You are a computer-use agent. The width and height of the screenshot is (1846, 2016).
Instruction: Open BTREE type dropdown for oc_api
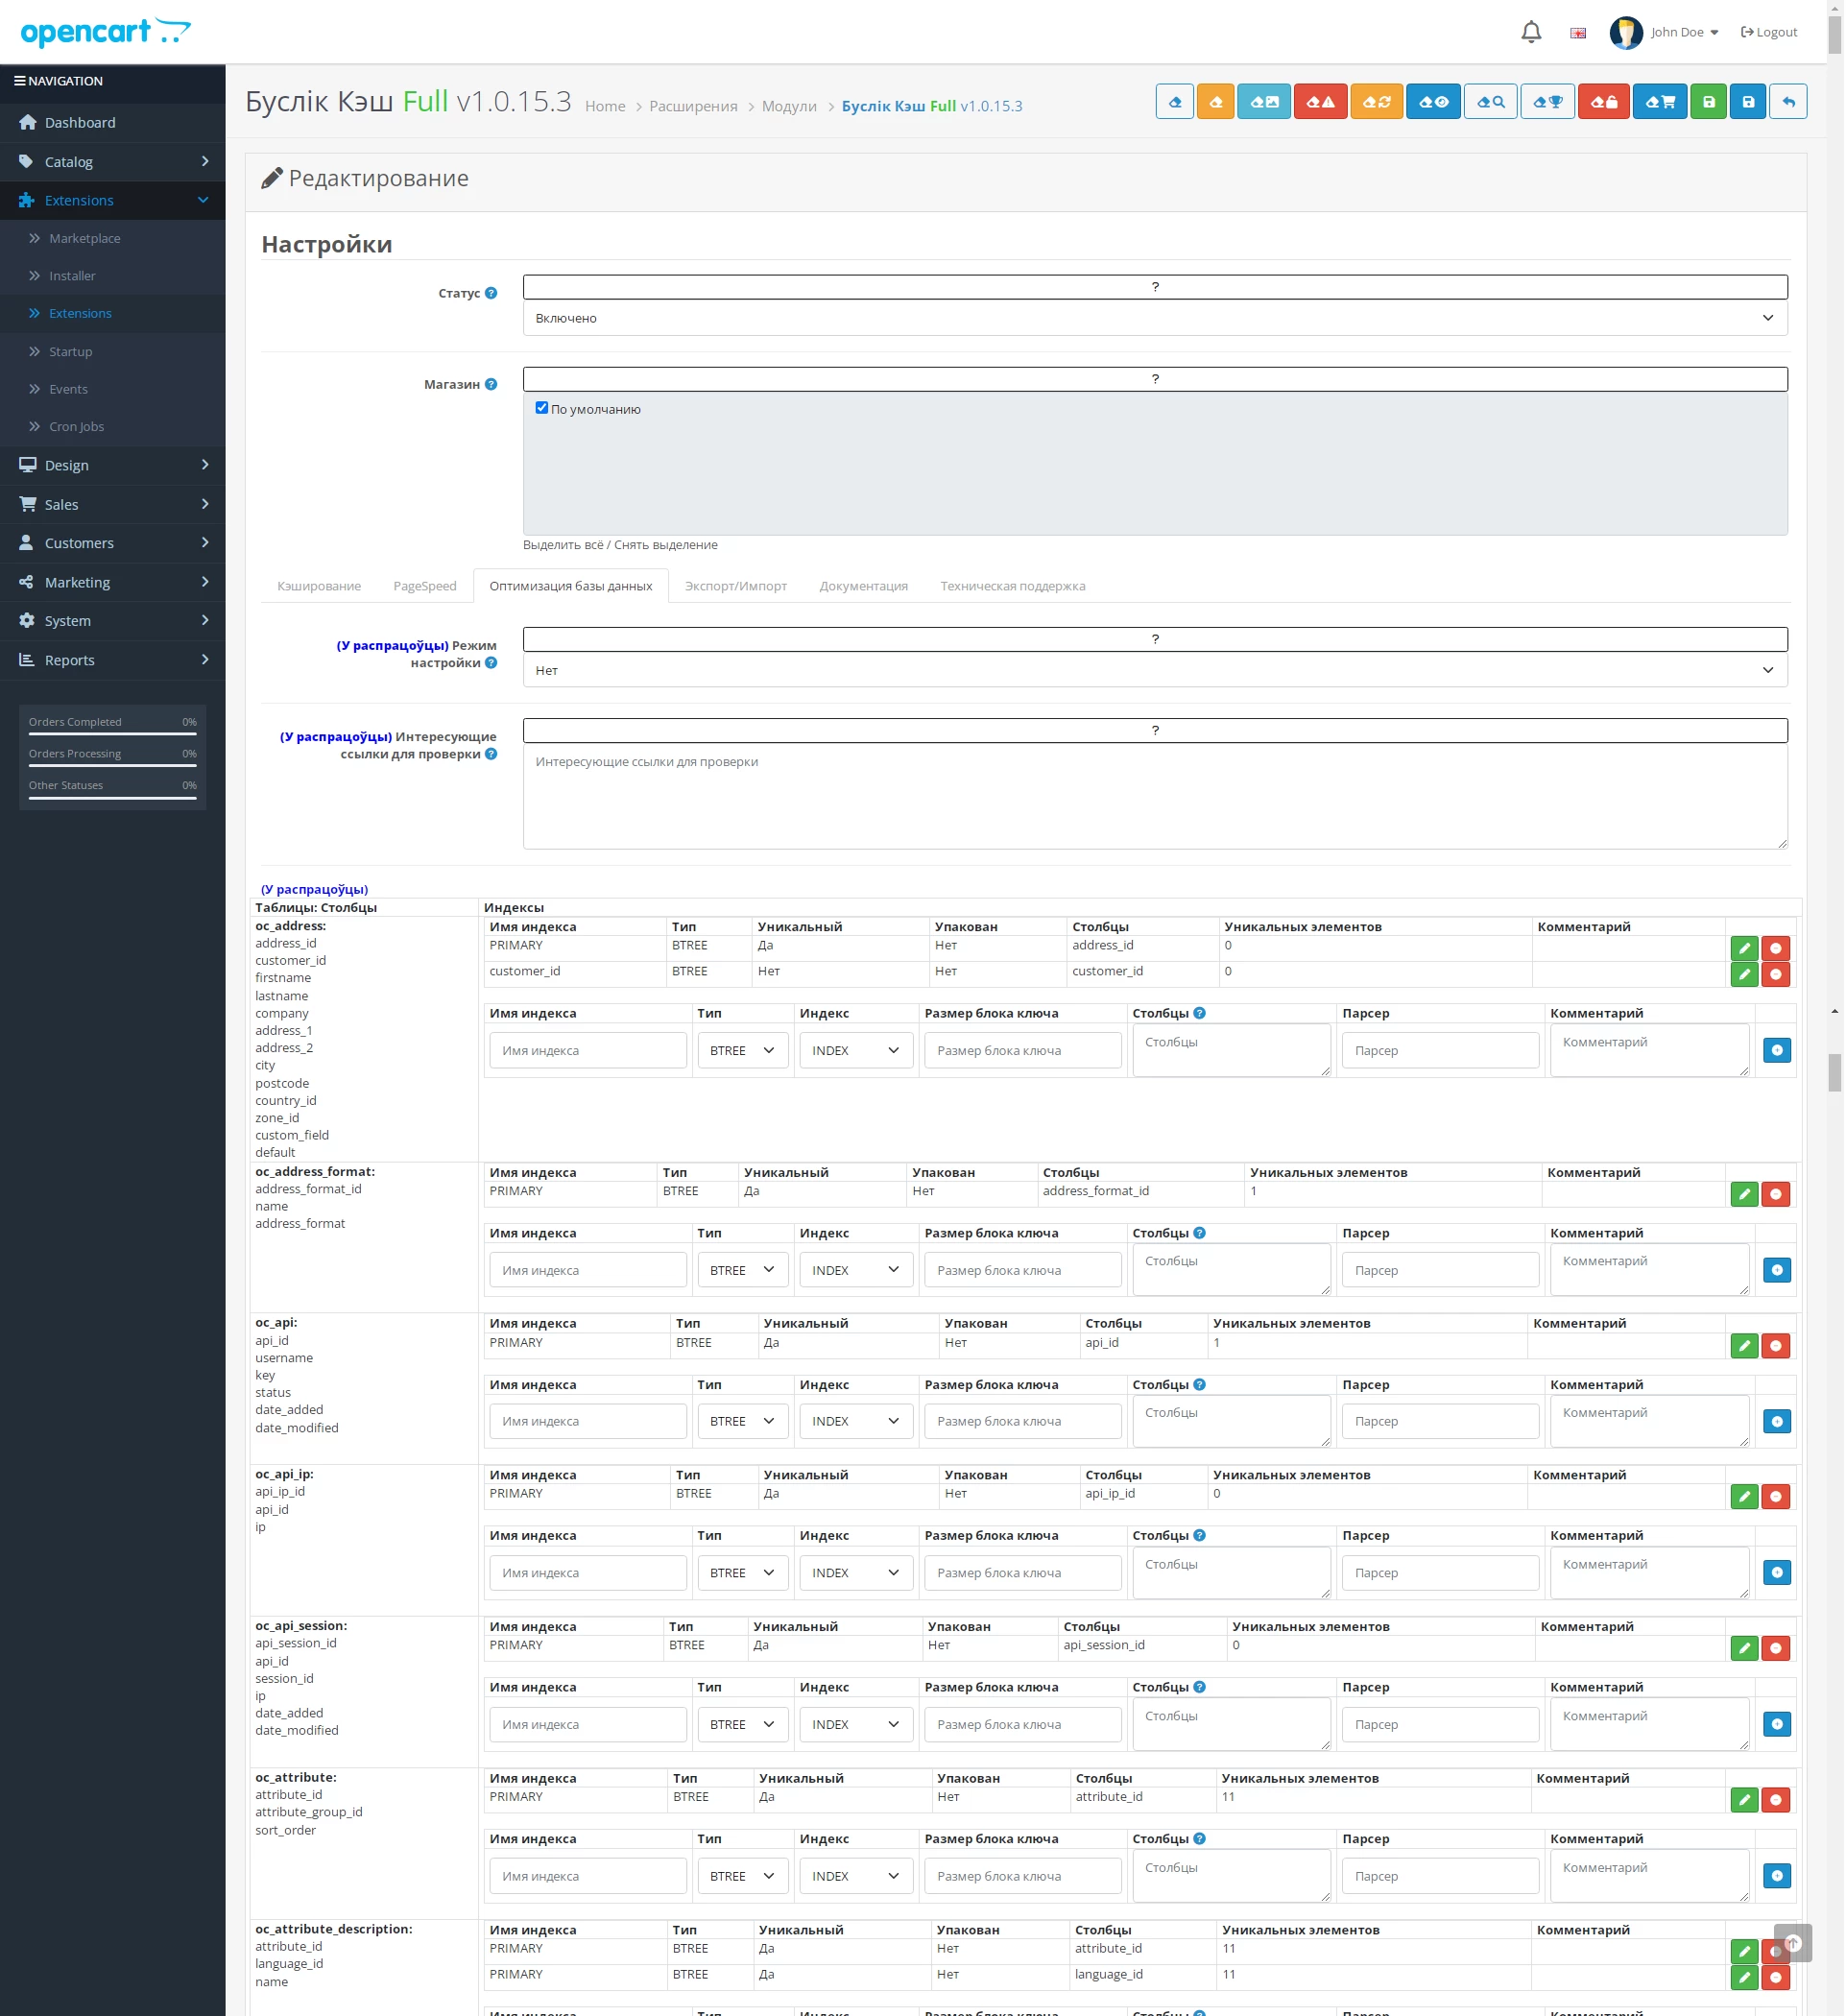pyautogui.click(x=743, y=1421)
